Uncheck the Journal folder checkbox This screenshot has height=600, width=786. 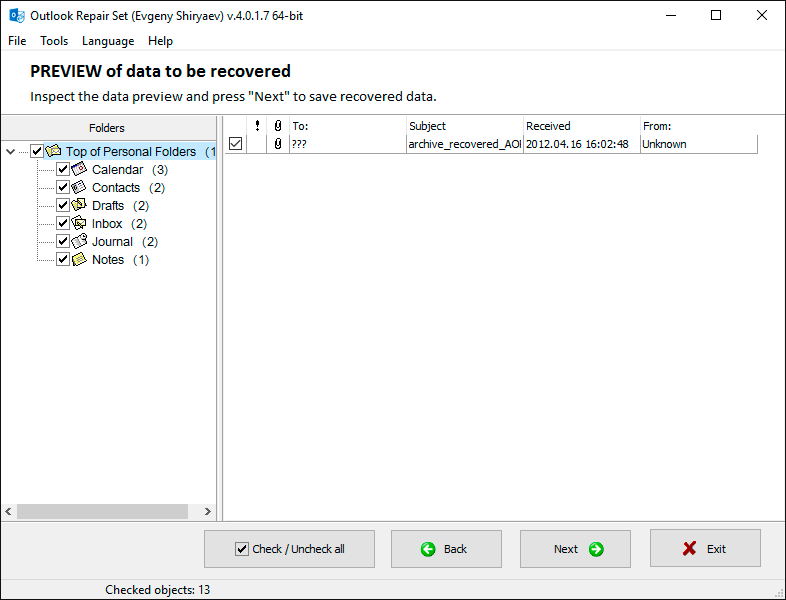coord(63,241)
